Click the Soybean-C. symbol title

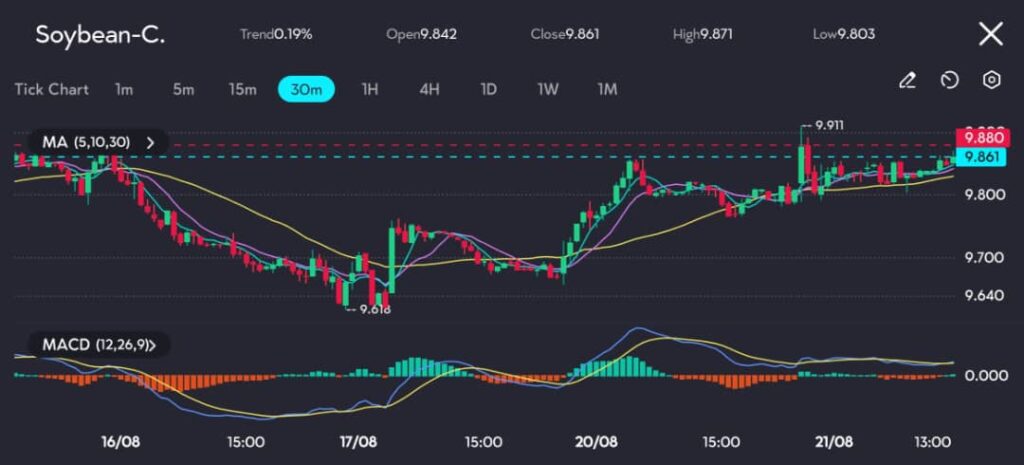pos(100,35)
